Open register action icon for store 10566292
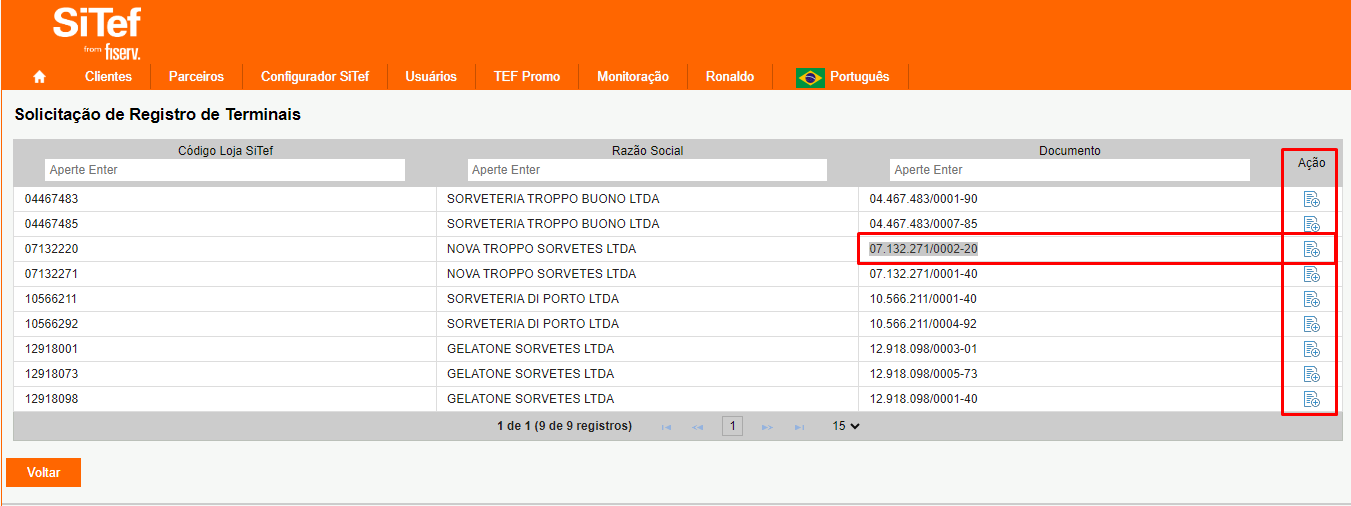 1311,324
